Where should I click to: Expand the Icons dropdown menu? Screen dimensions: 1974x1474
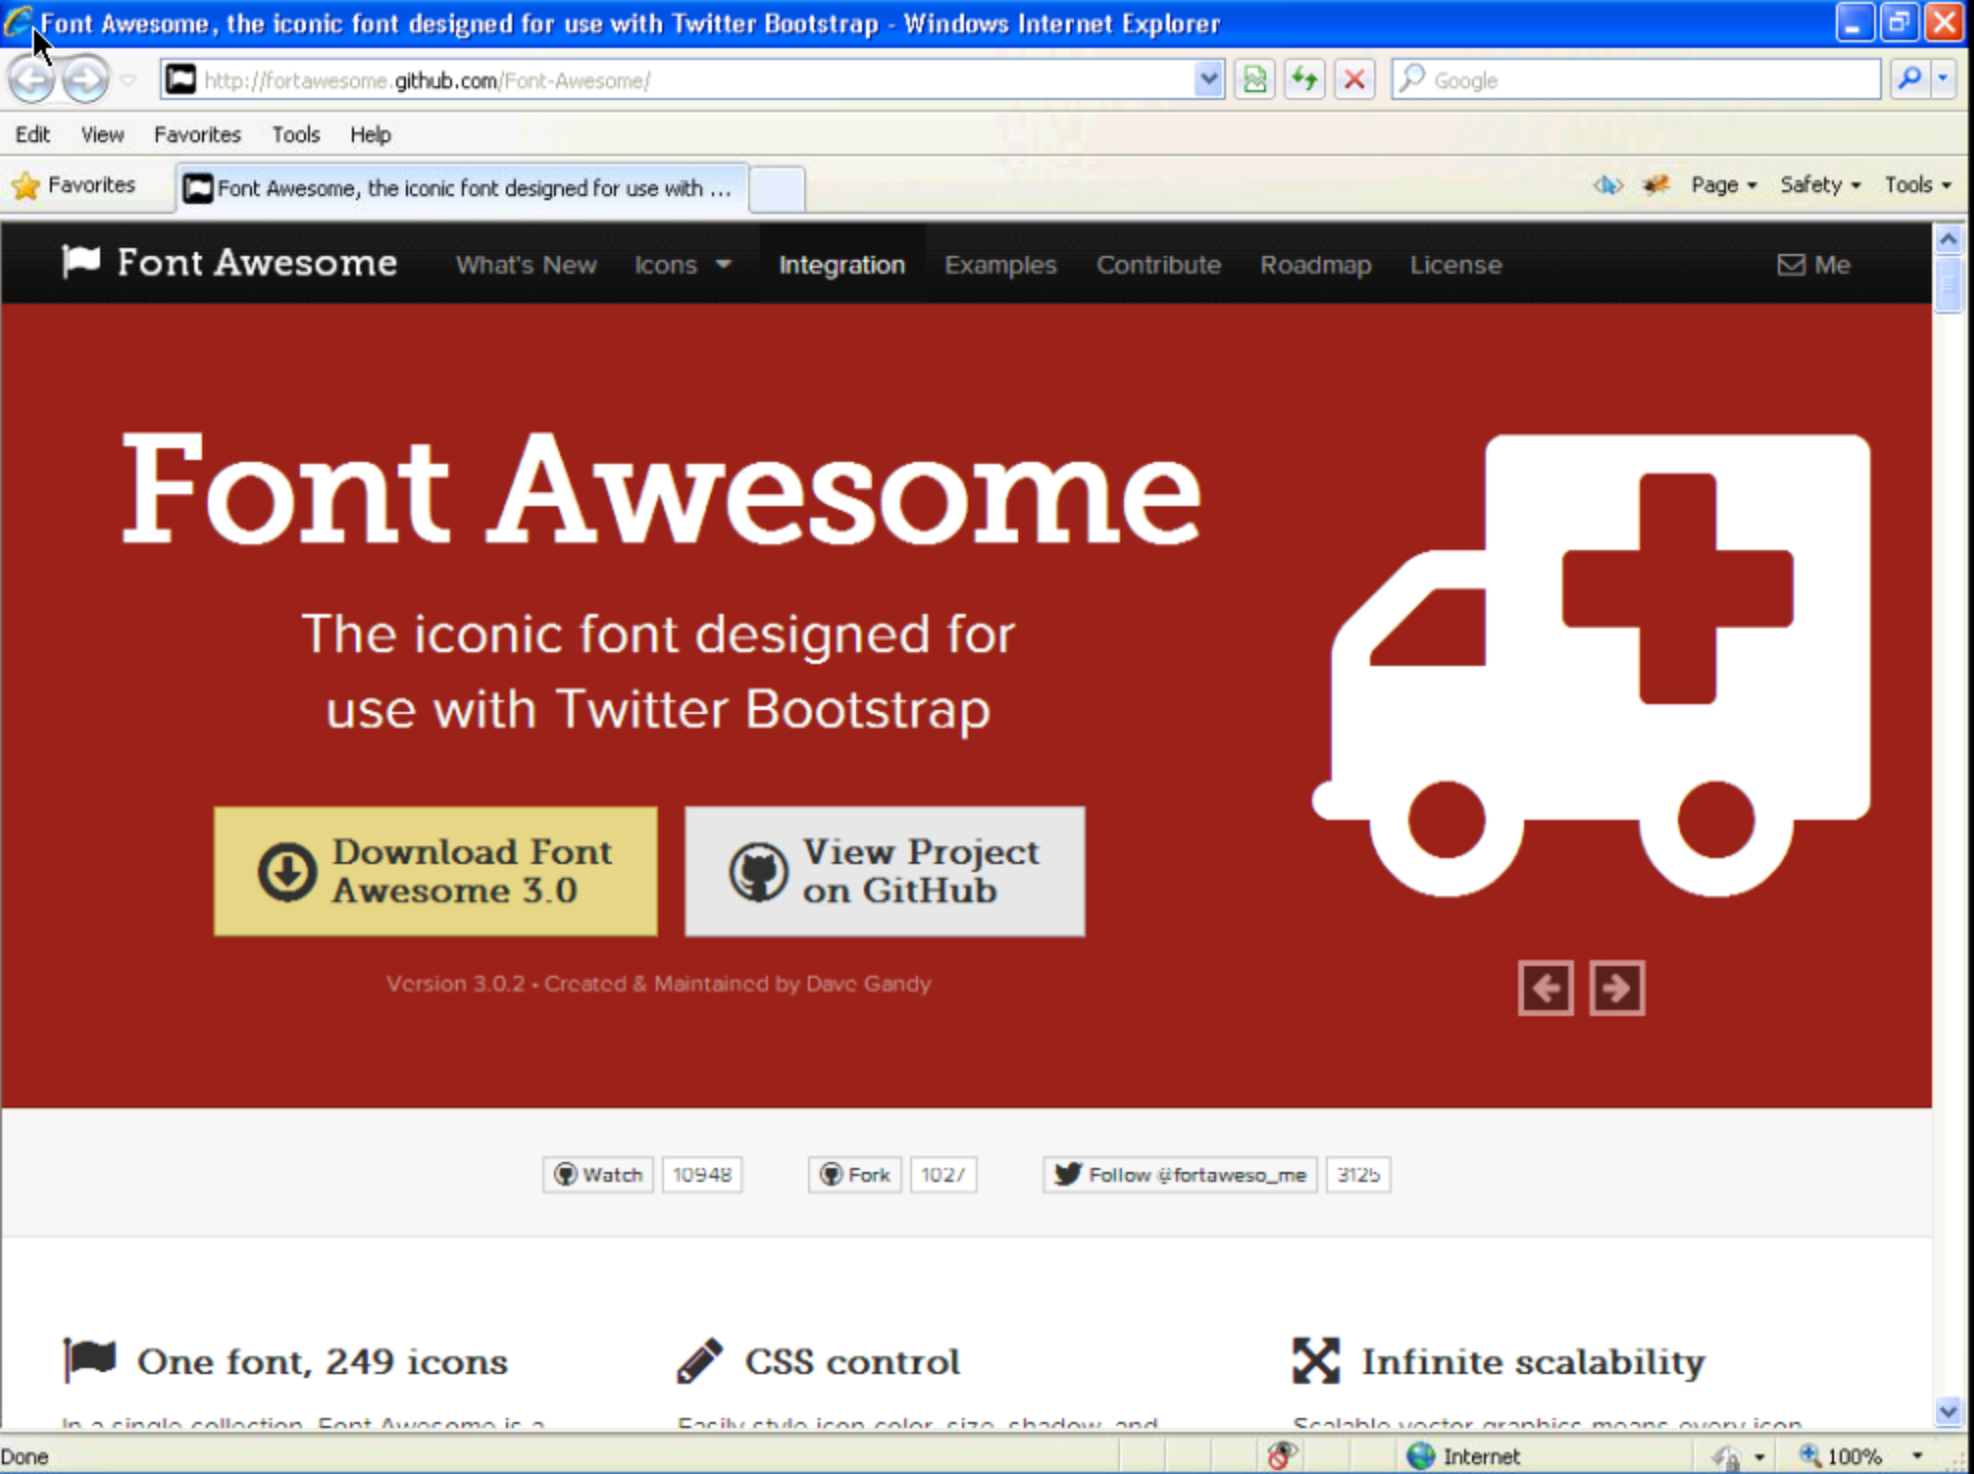point(683,265)
